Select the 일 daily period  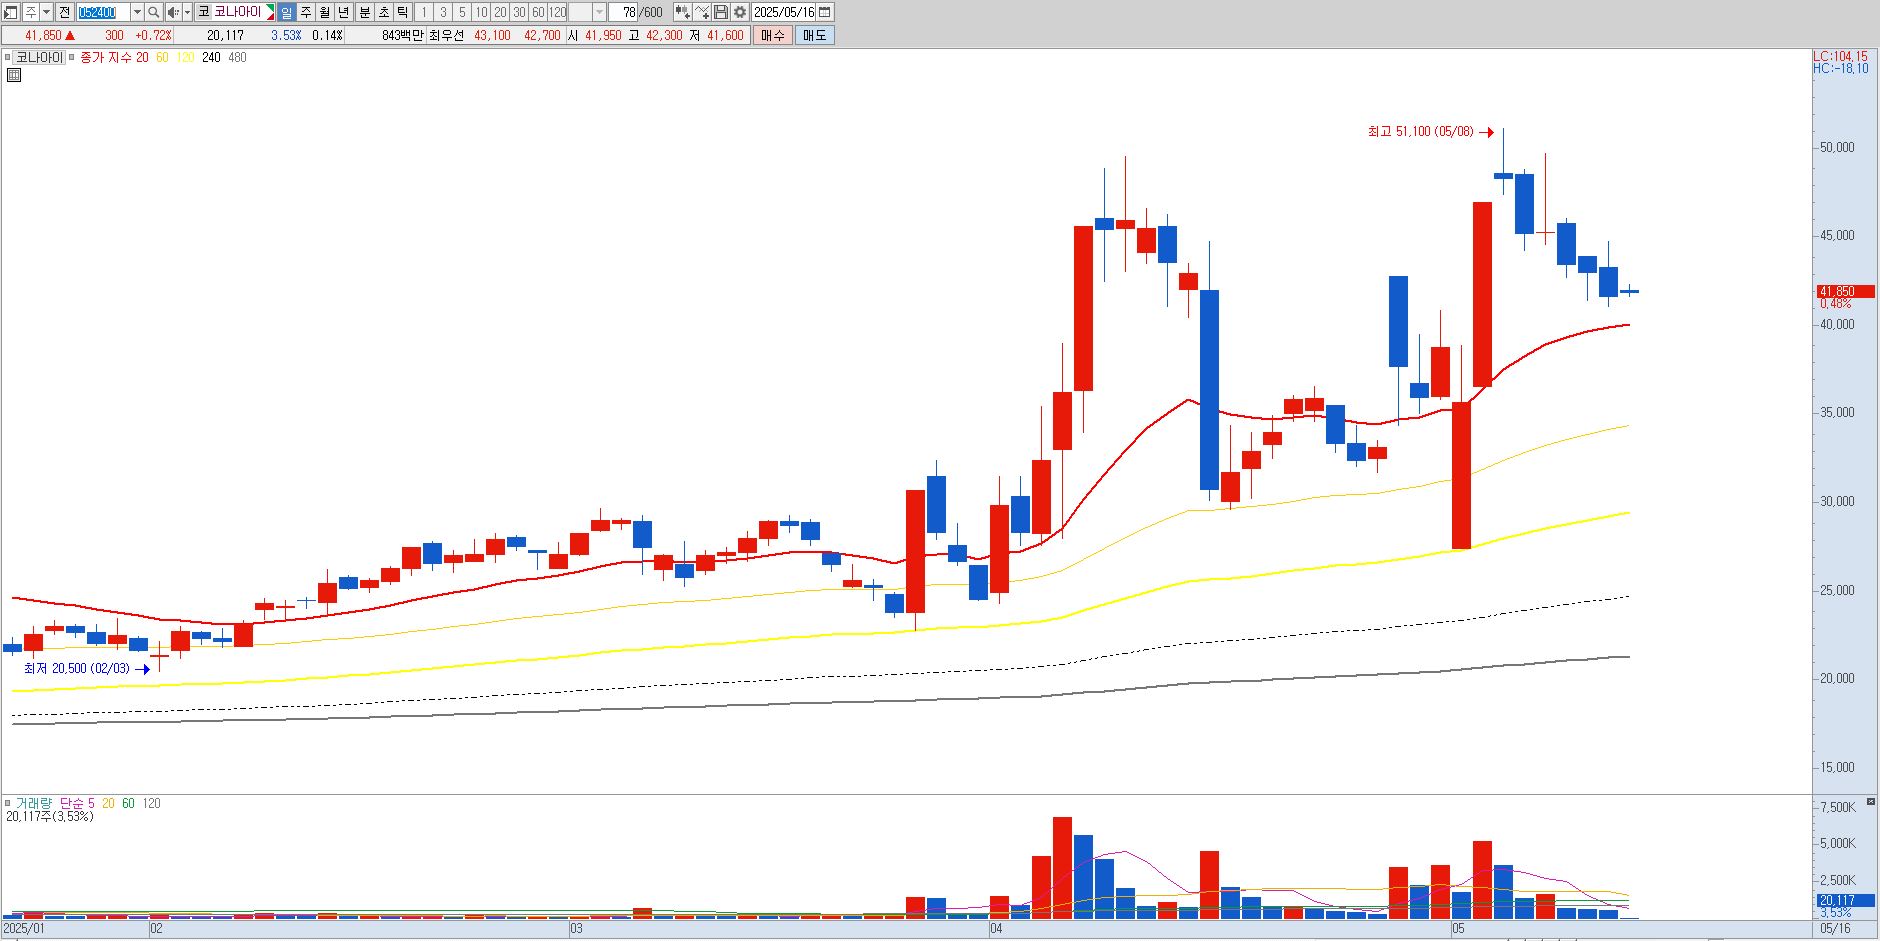coord(286,12)
